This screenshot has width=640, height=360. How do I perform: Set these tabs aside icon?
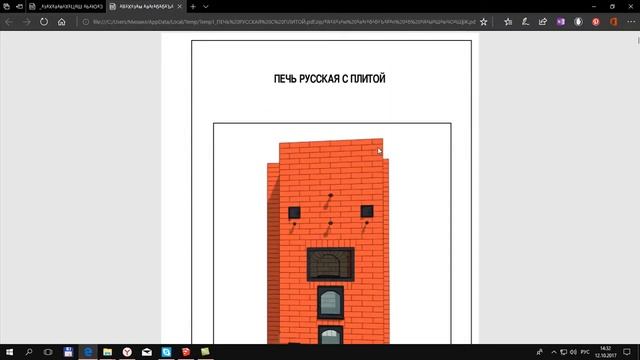(19, 7)
